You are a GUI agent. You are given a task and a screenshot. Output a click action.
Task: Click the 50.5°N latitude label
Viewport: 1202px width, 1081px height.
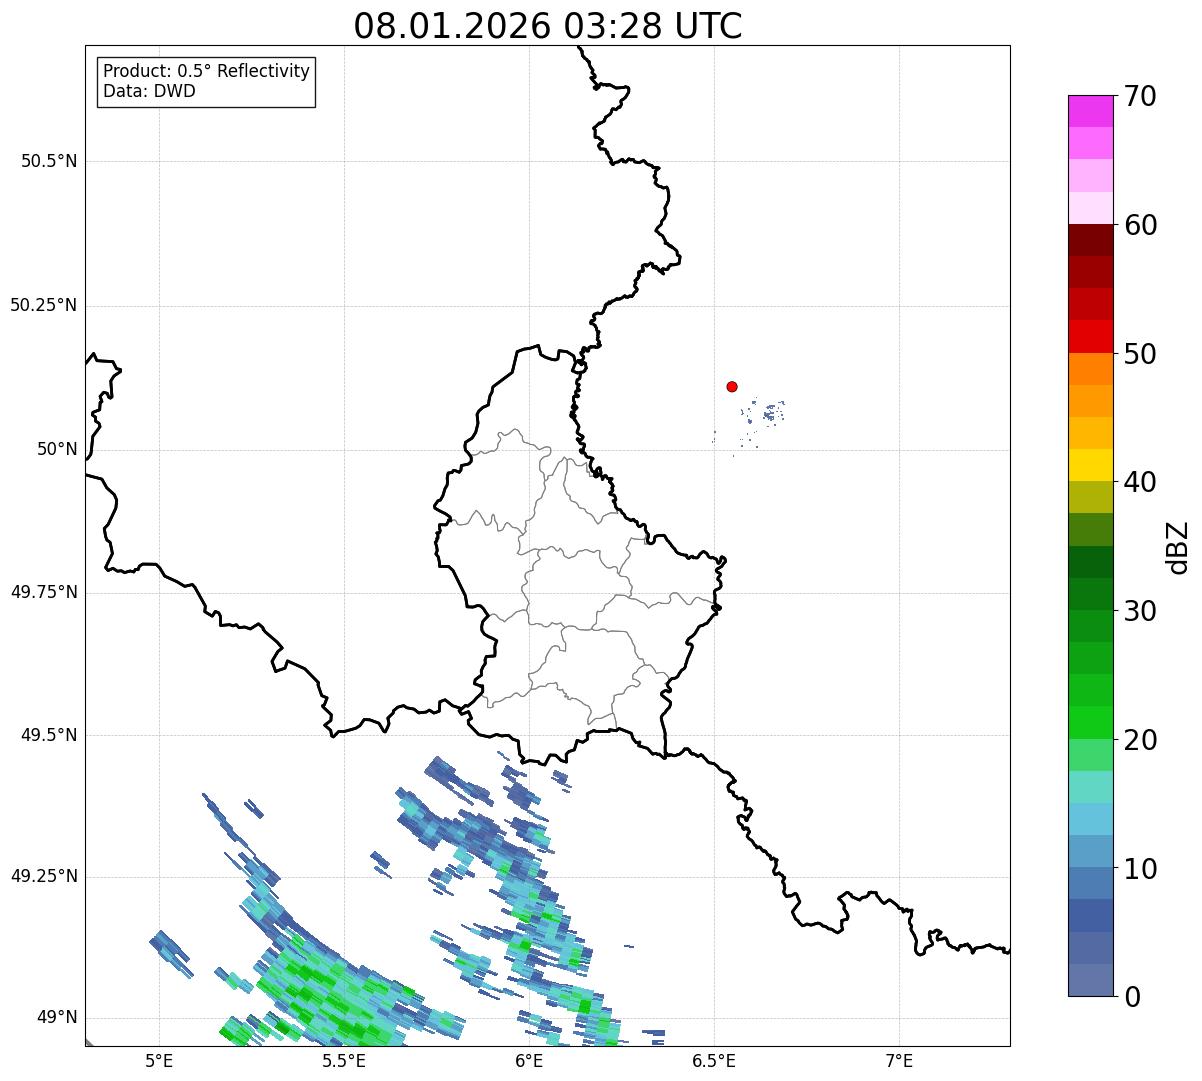coord(49,161)
